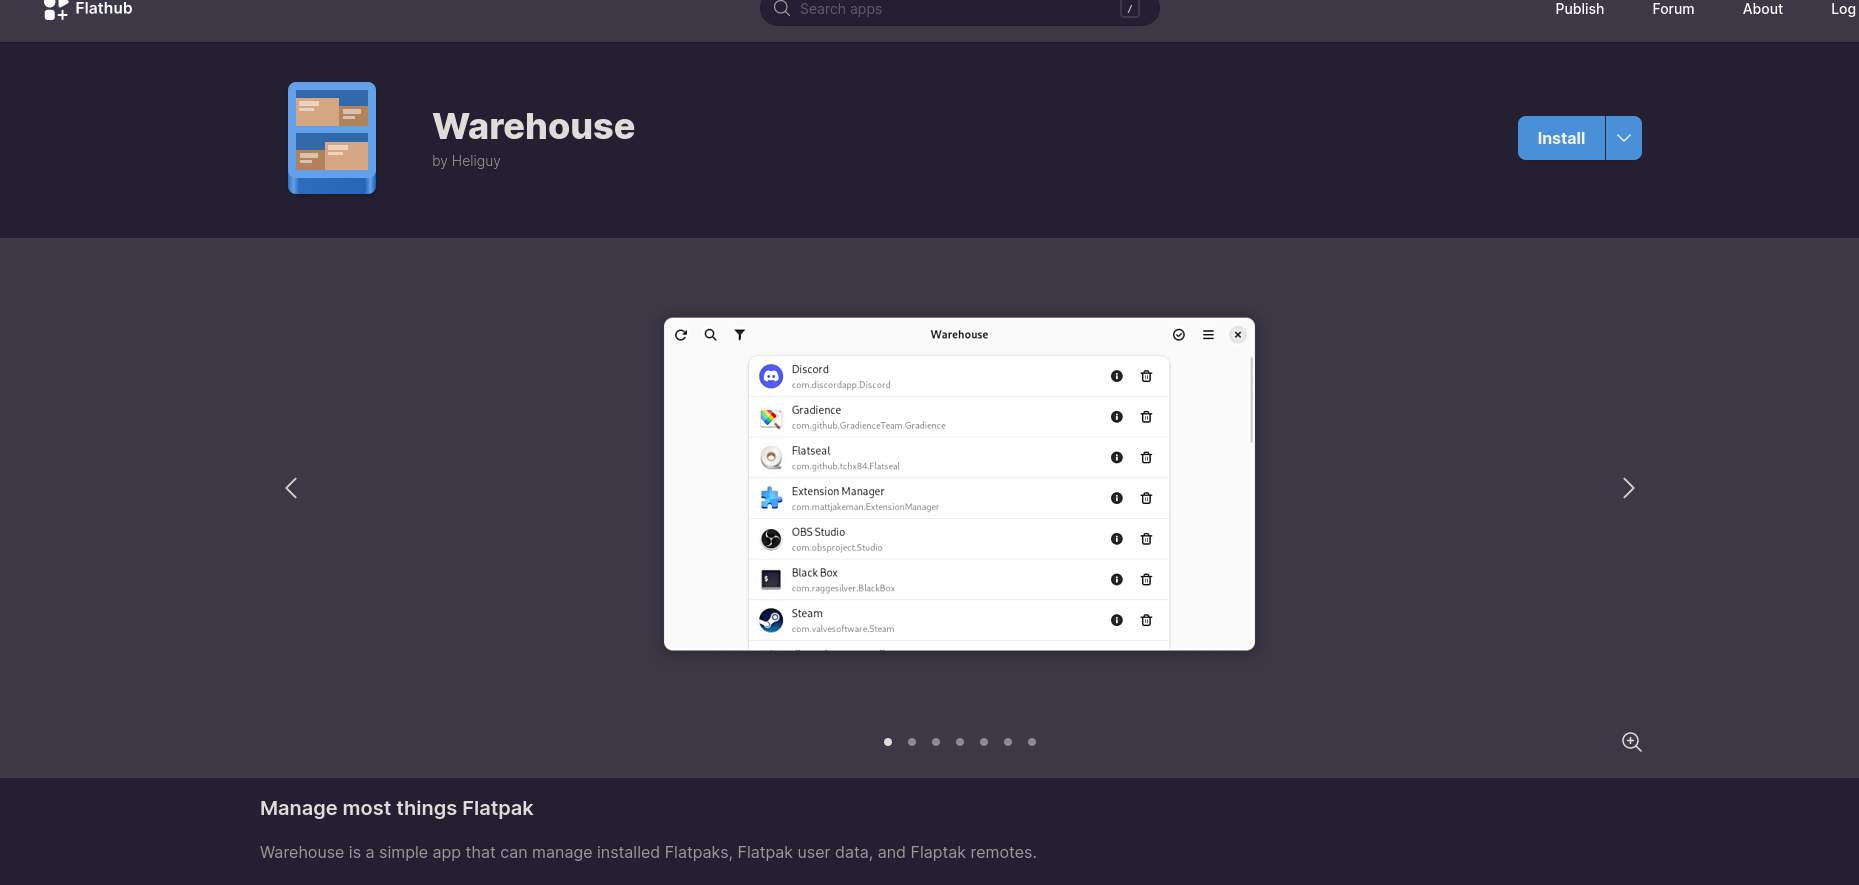Click the info icon for Black Box

1117,580
